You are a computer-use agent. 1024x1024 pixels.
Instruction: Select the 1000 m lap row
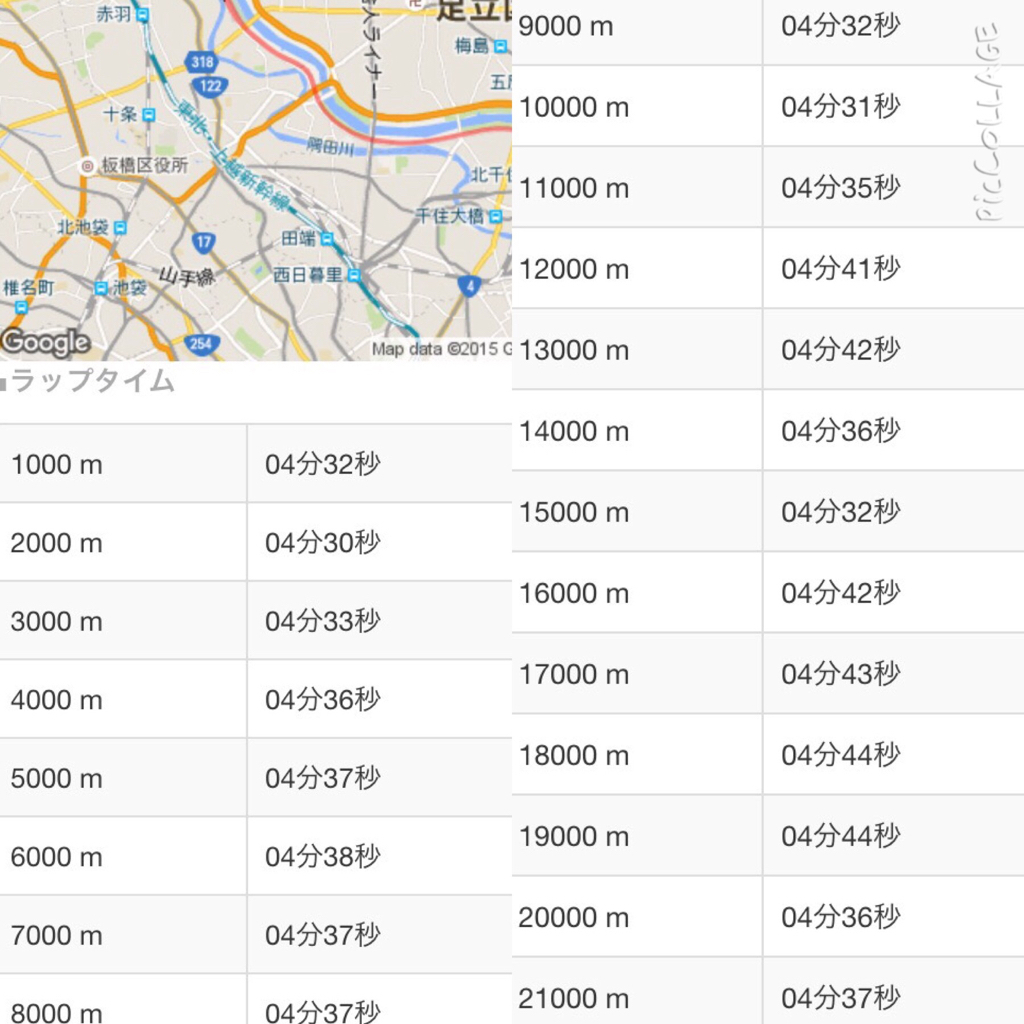coord(256,464)
